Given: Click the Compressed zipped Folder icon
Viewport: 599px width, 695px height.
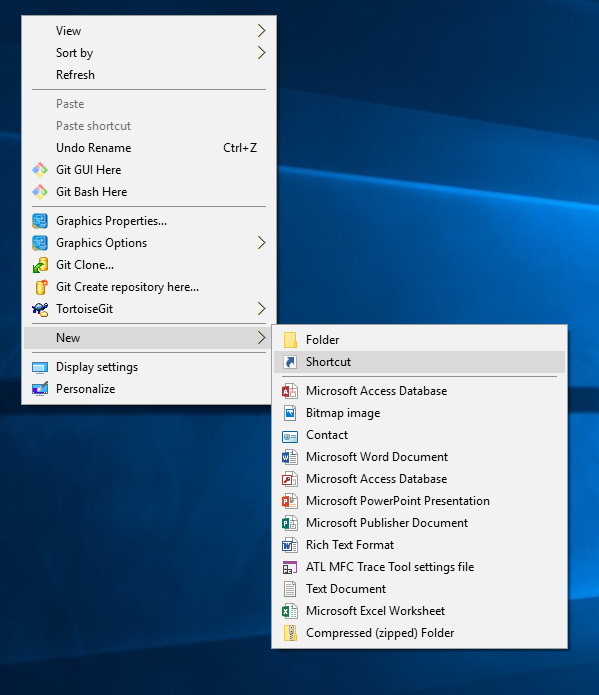Looking at the screenshot, I should (290, 633).
